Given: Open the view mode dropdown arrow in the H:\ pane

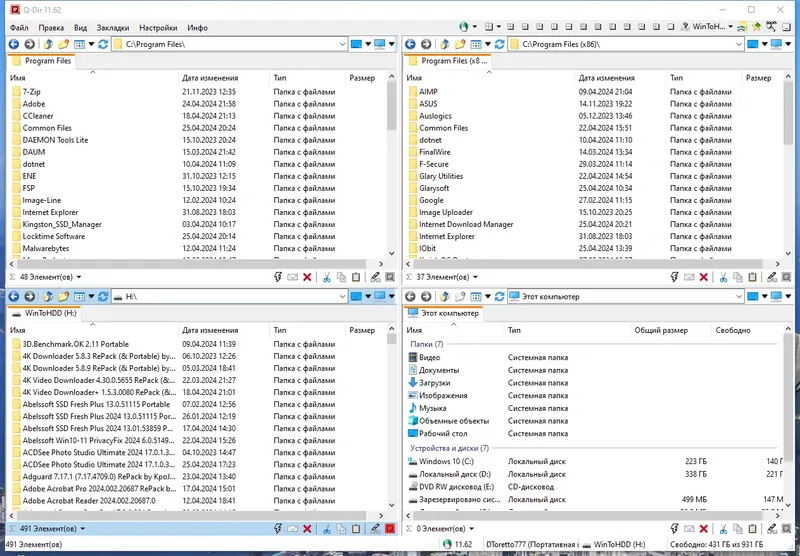Looking at the screenshot, I should (x=91, y=296).
